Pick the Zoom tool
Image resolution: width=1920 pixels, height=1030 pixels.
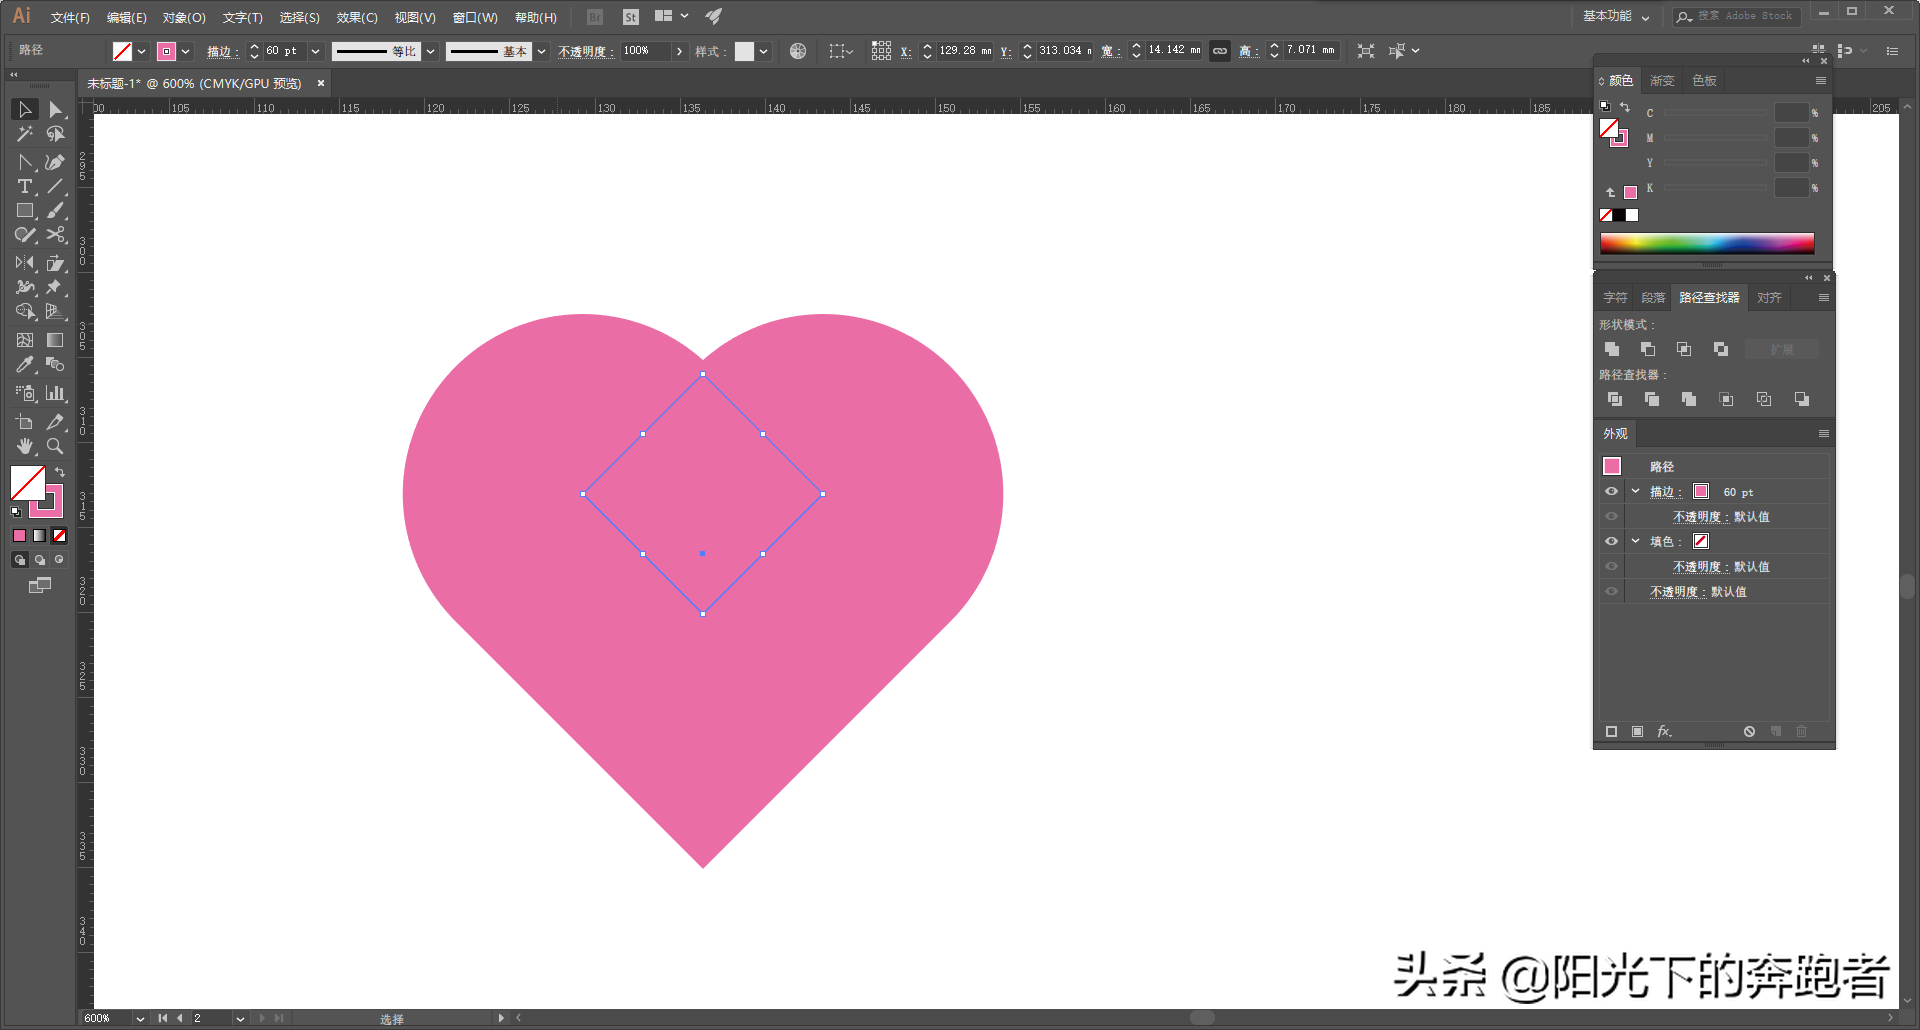click(55, 447)
